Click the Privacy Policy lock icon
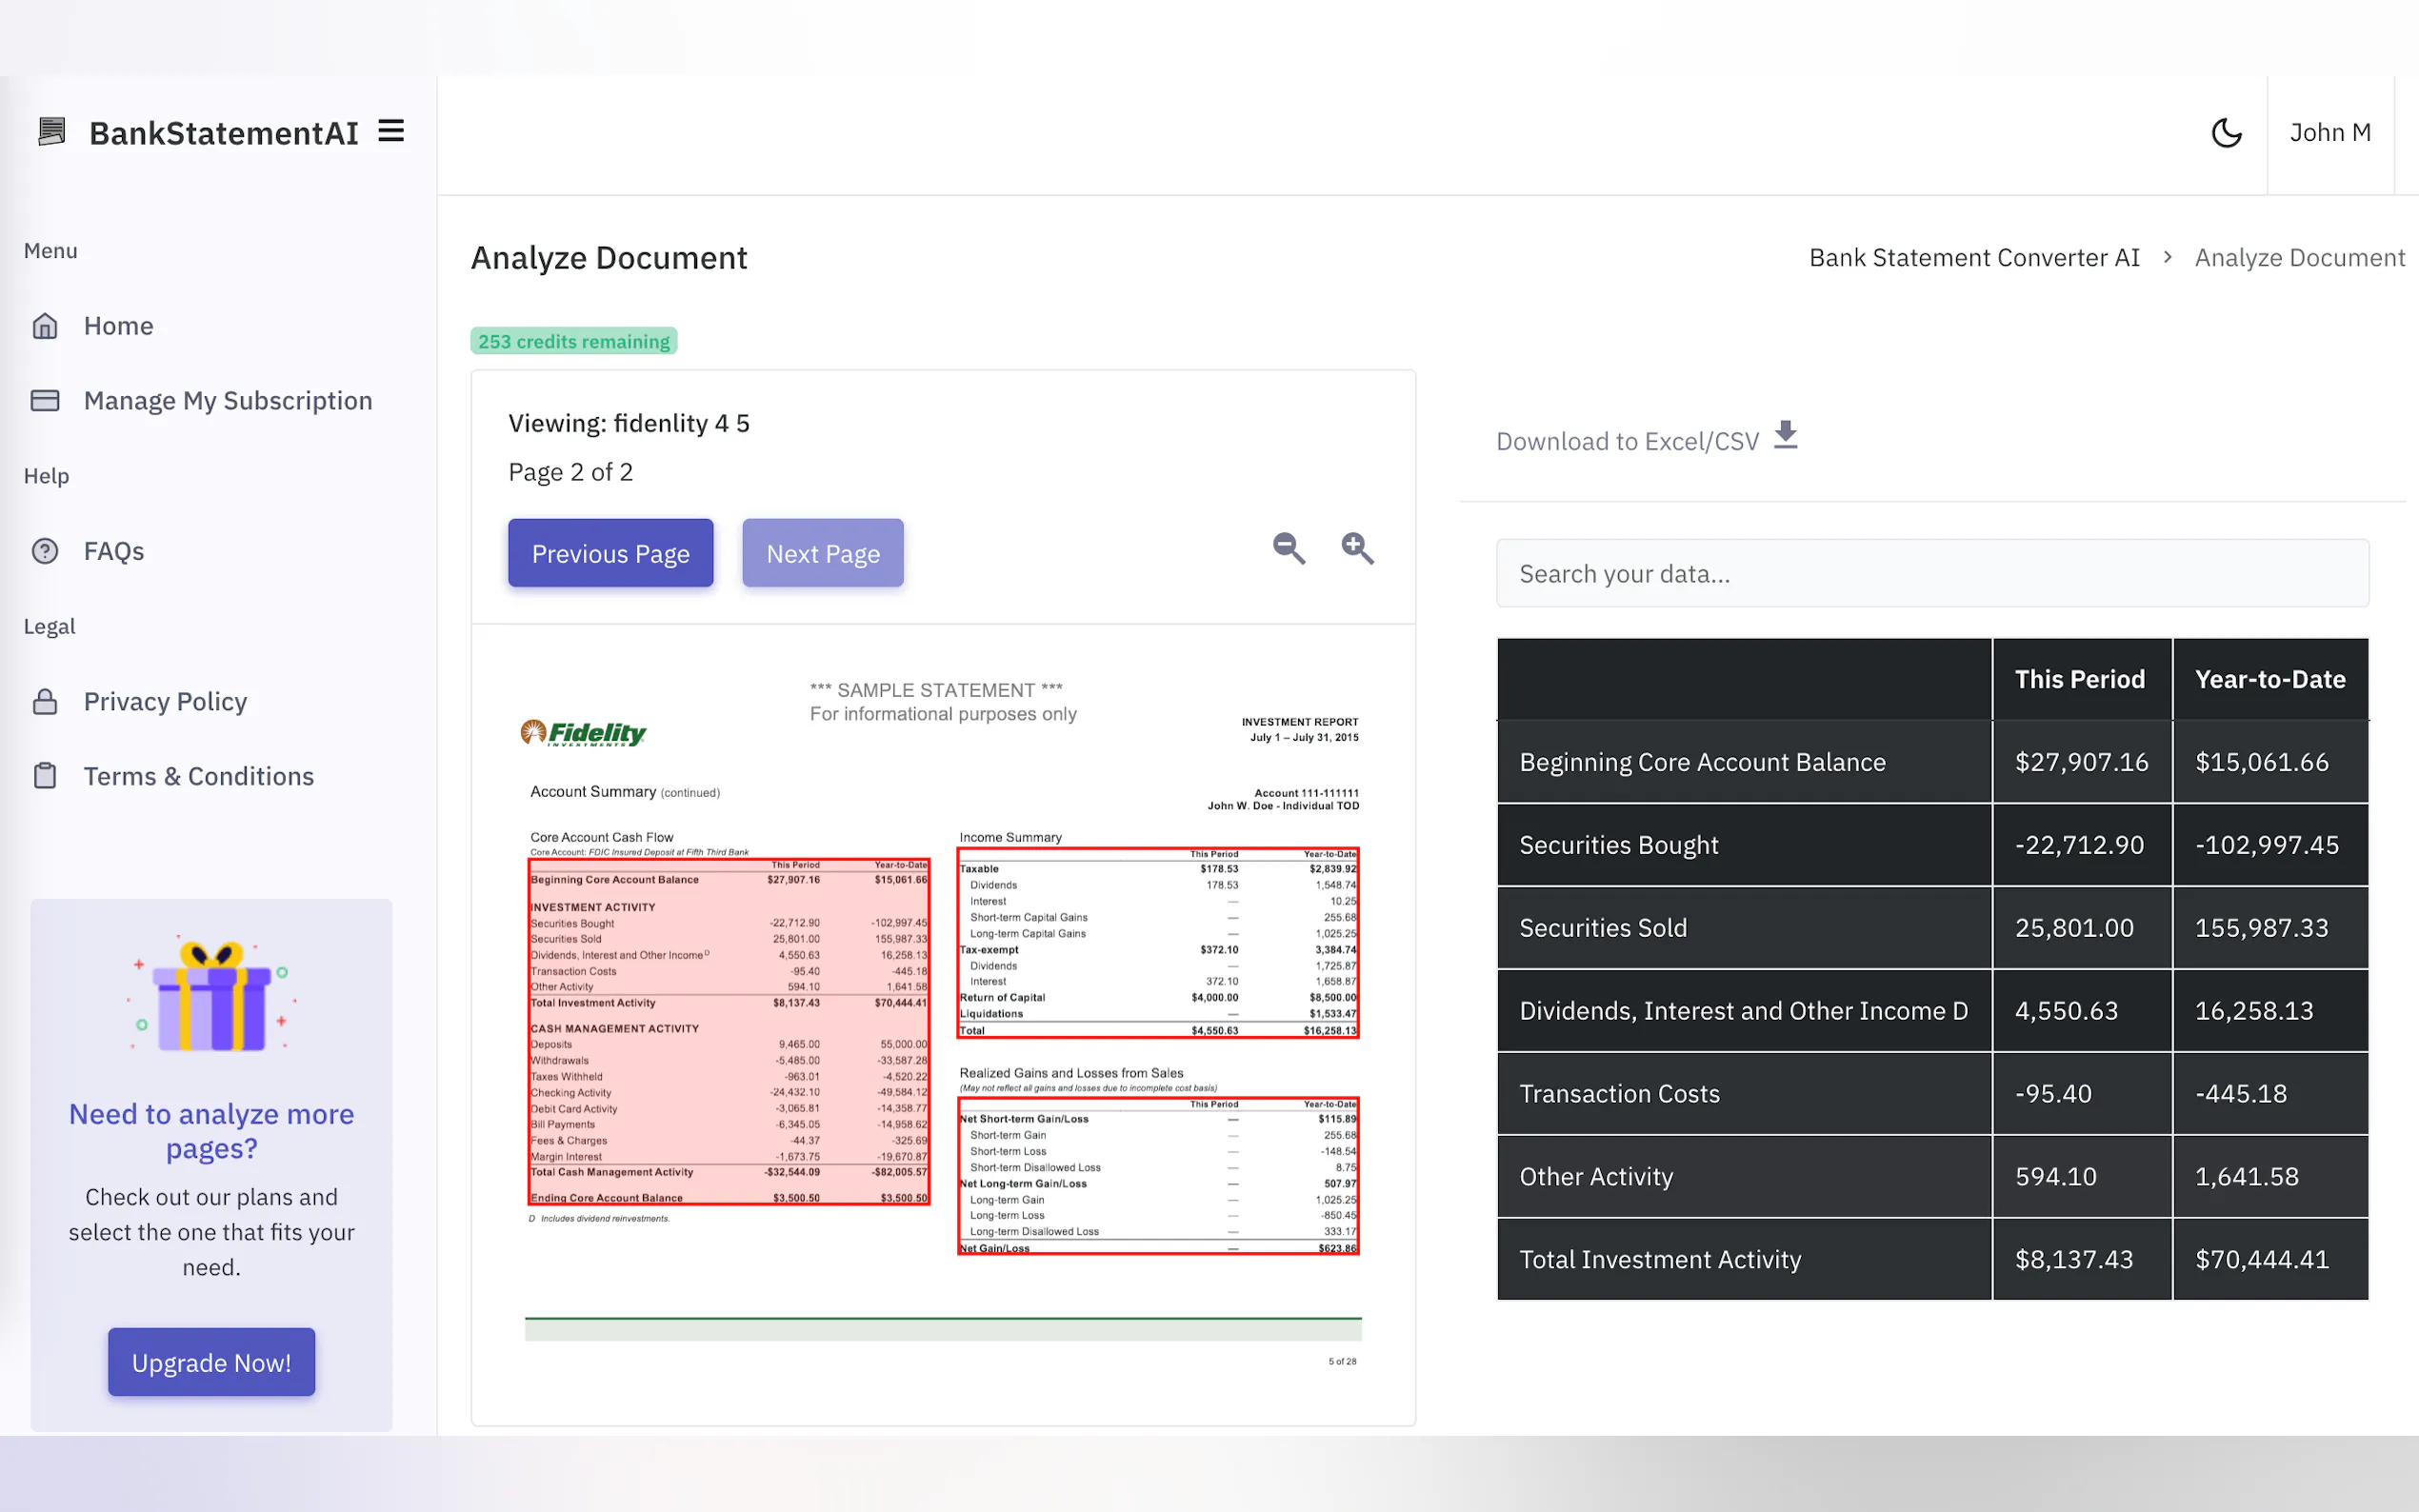Screen dimensions: 2419x1512 point(45,702)
